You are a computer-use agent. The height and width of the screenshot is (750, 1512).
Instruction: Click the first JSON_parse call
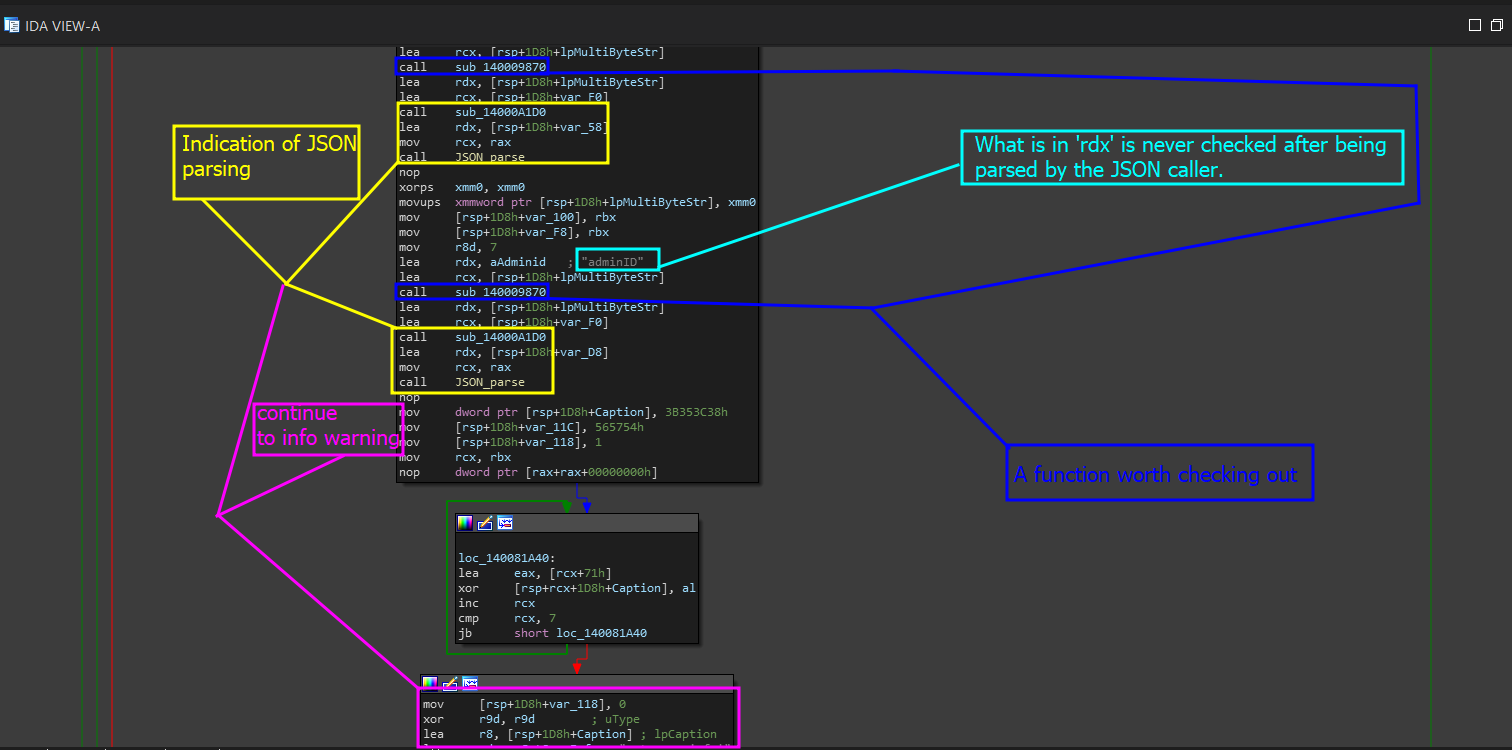(489, 157)
